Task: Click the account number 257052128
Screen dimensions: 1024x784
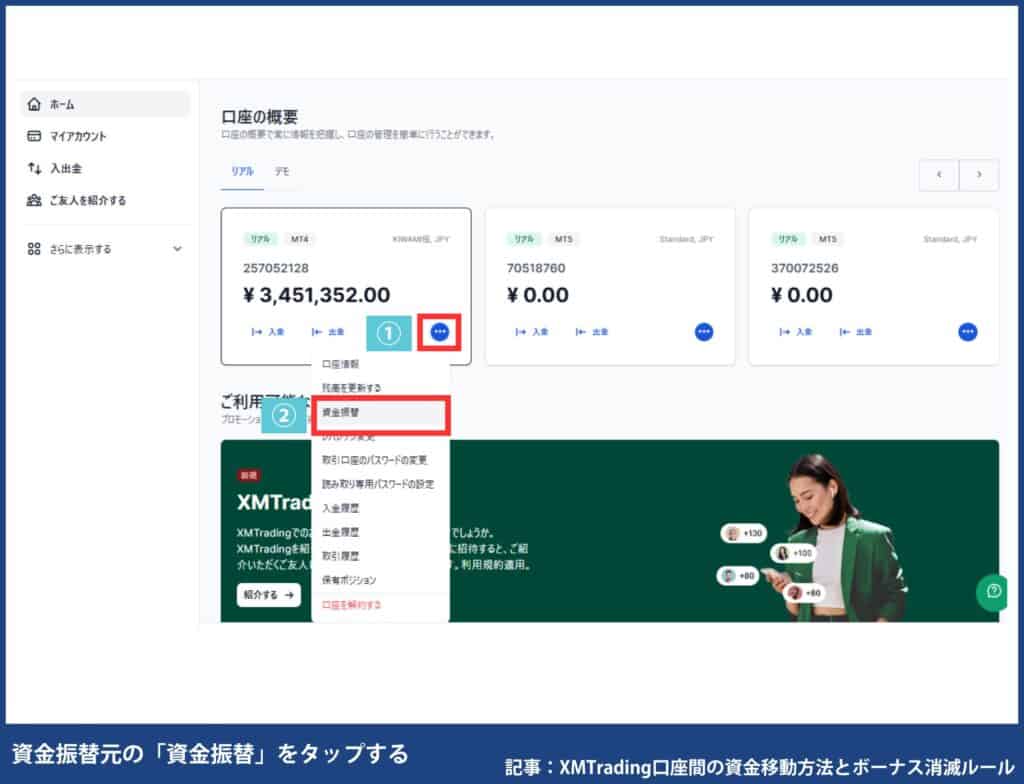Action: click(276, 269)
